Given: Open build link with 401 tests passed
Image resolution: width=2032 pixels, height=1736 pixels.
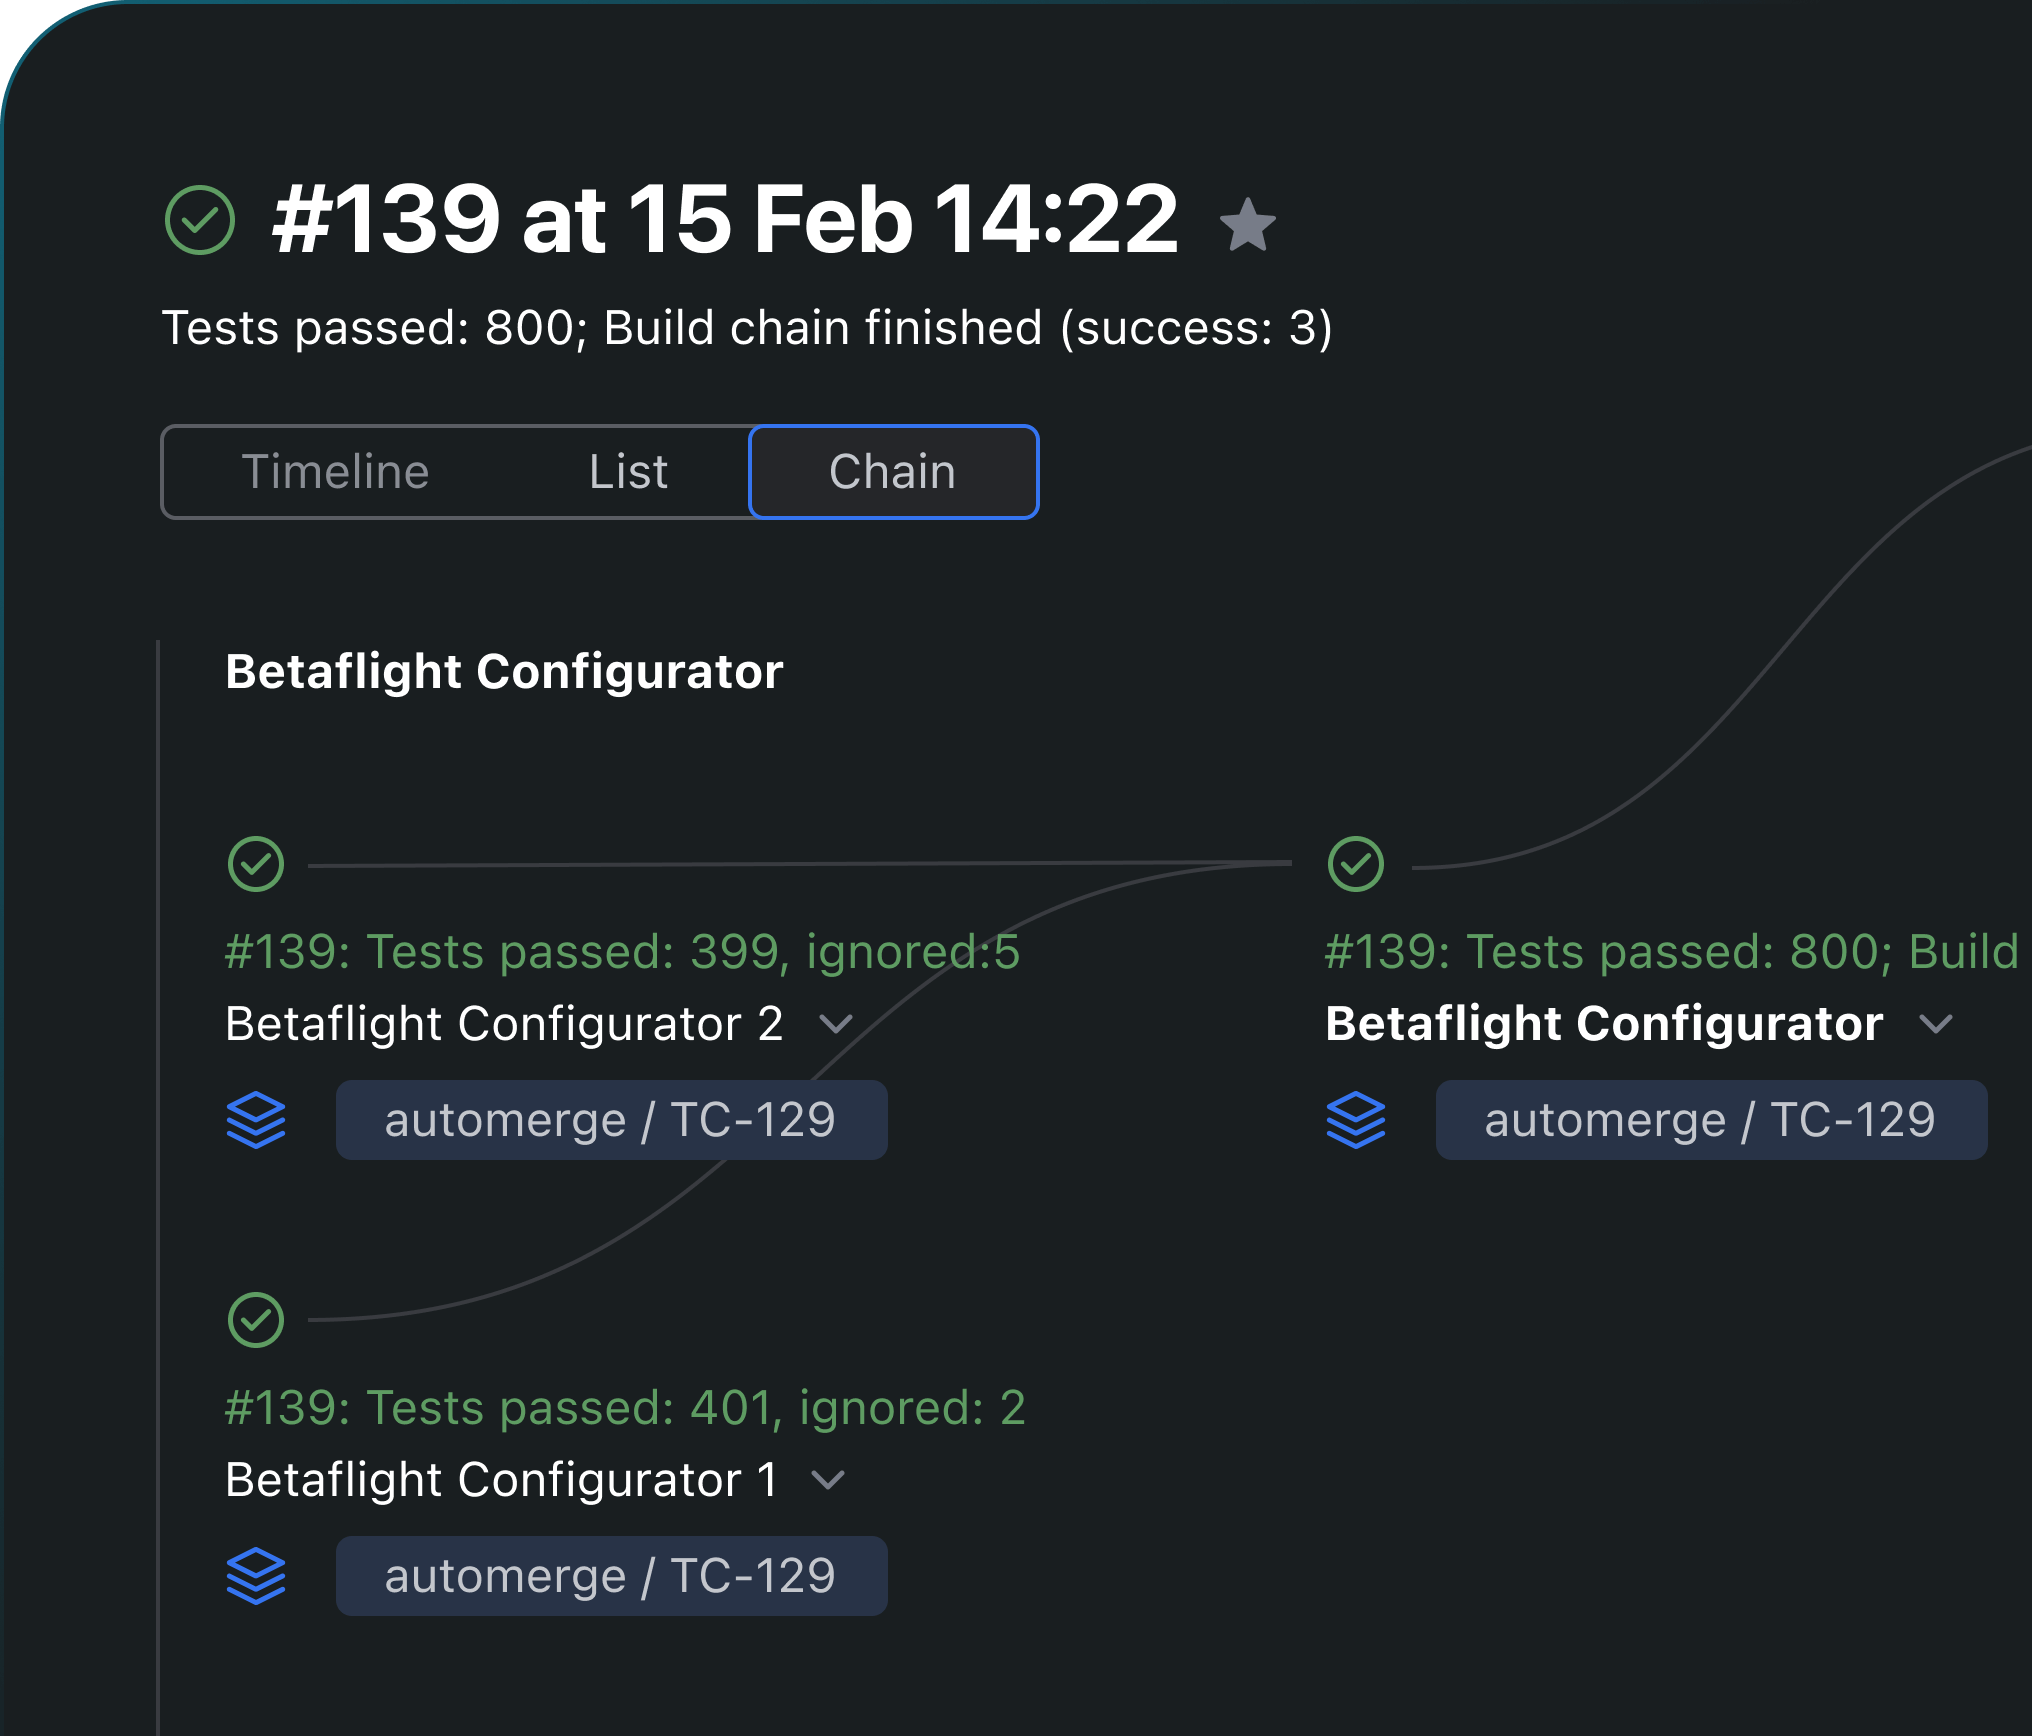Looking at the screenshot, I should tap(625, 1407).
